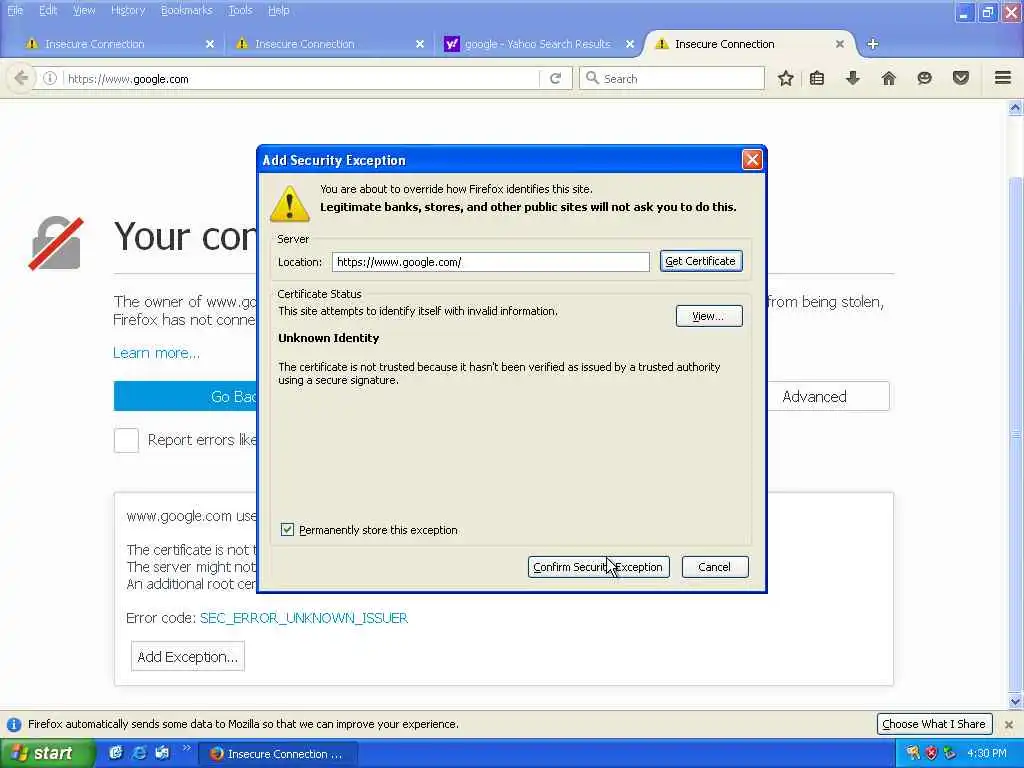The height and width of the screenshot is (768, 1024).
Task: Click Get Certificate button
Action: click(x=701, y=261)
